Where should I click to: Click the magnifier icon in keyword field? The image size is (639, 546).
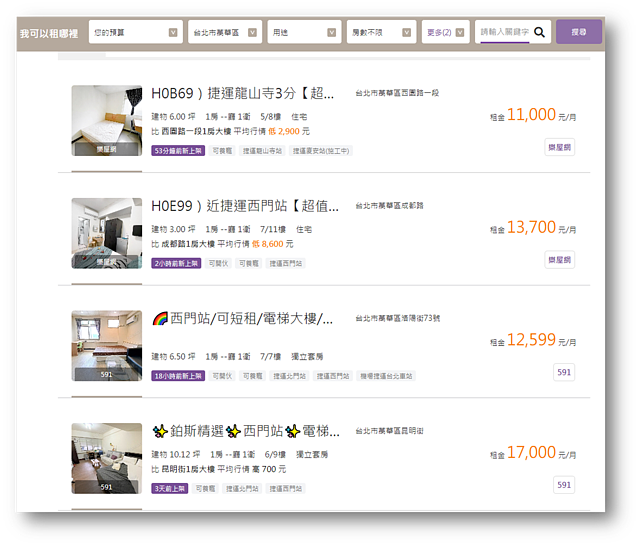point(539,32)
